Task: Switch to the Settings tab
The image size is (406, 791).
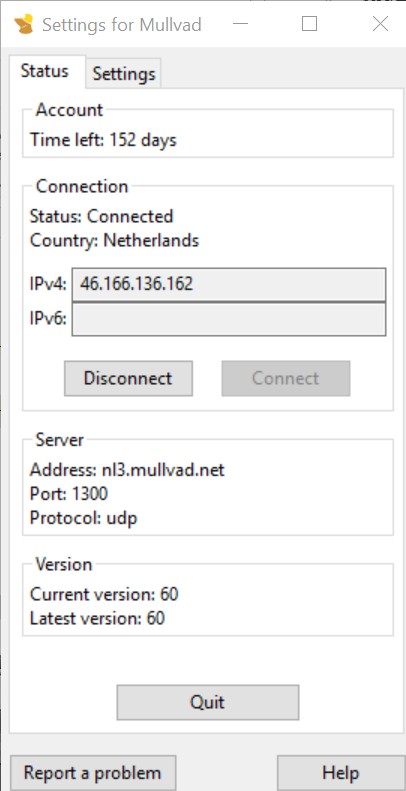Action: (x=124, y=74)
